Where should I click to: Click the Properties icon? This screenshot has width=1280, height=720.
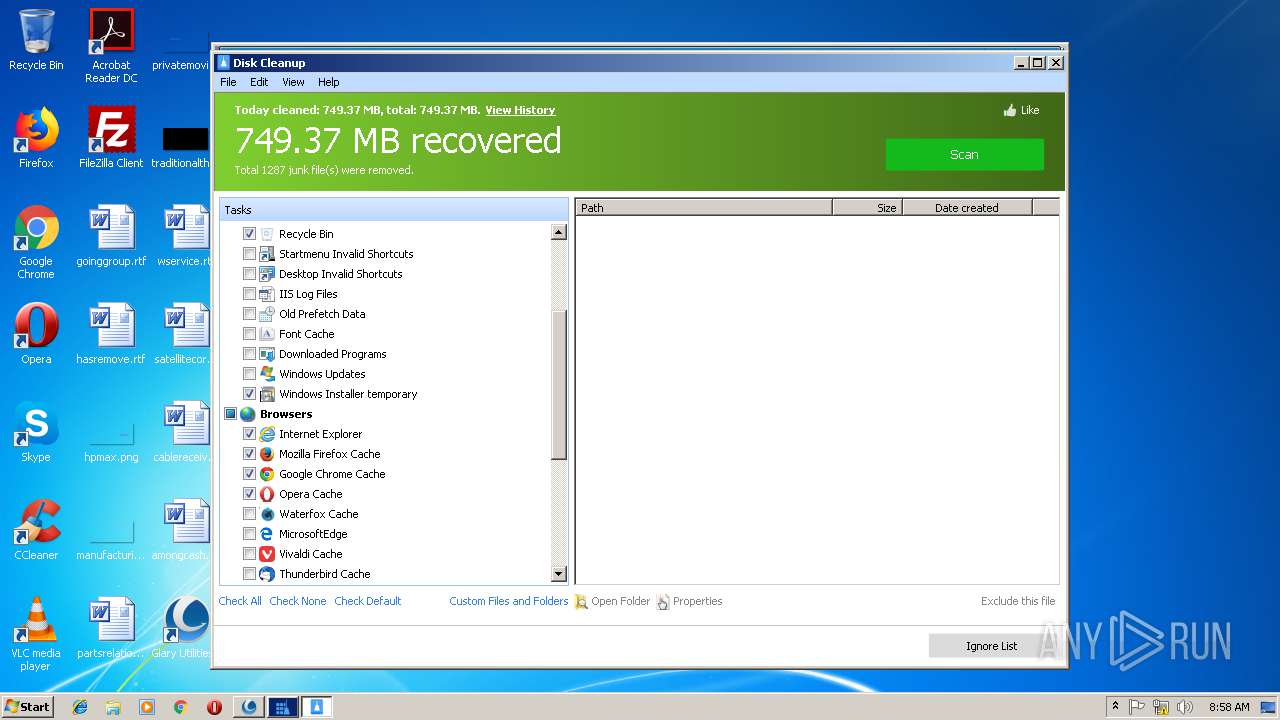coord(663,602)
